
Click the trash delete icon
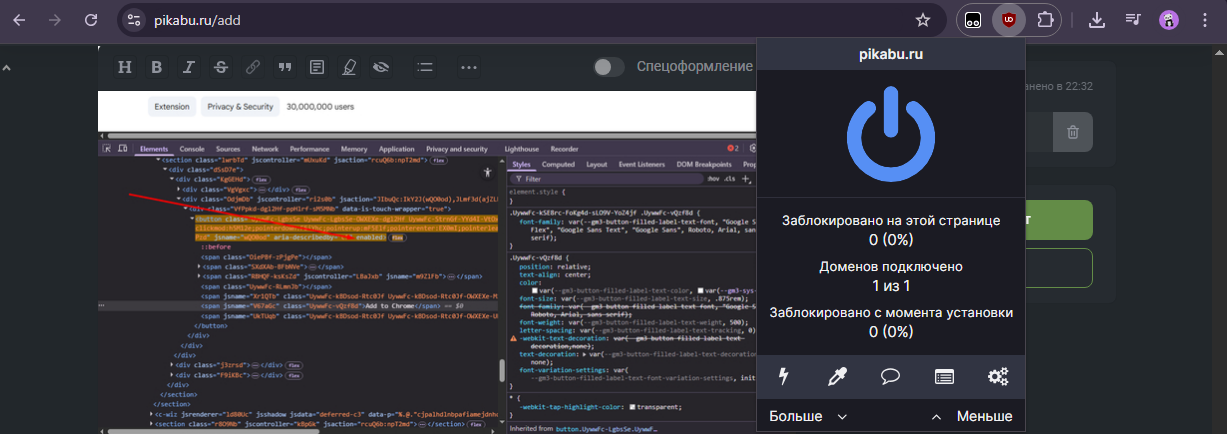1072,132
